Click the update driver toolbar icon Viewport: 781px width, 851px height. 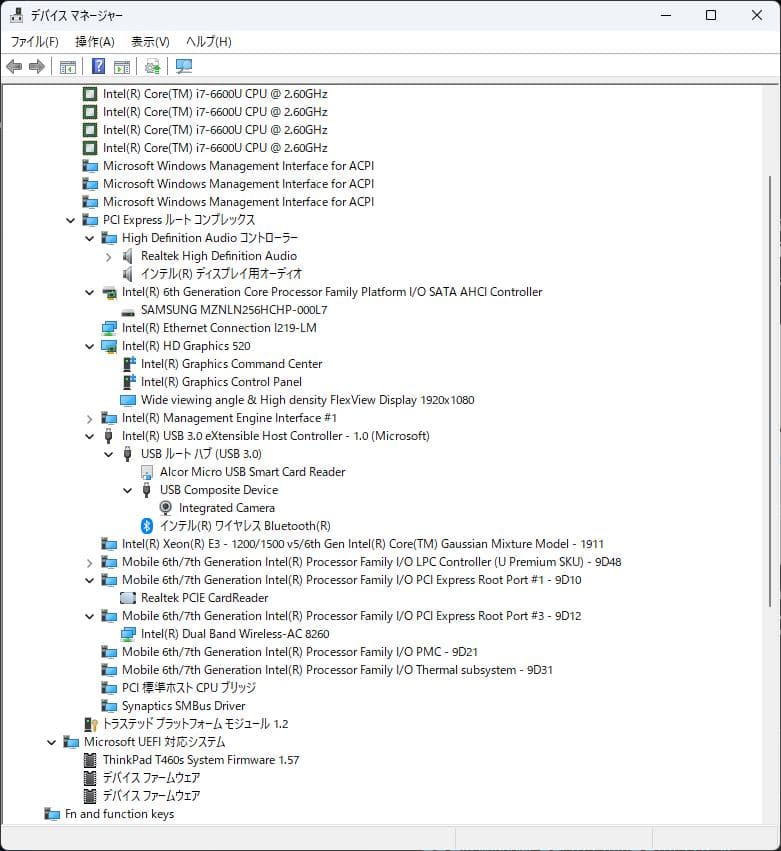[152, 67]
